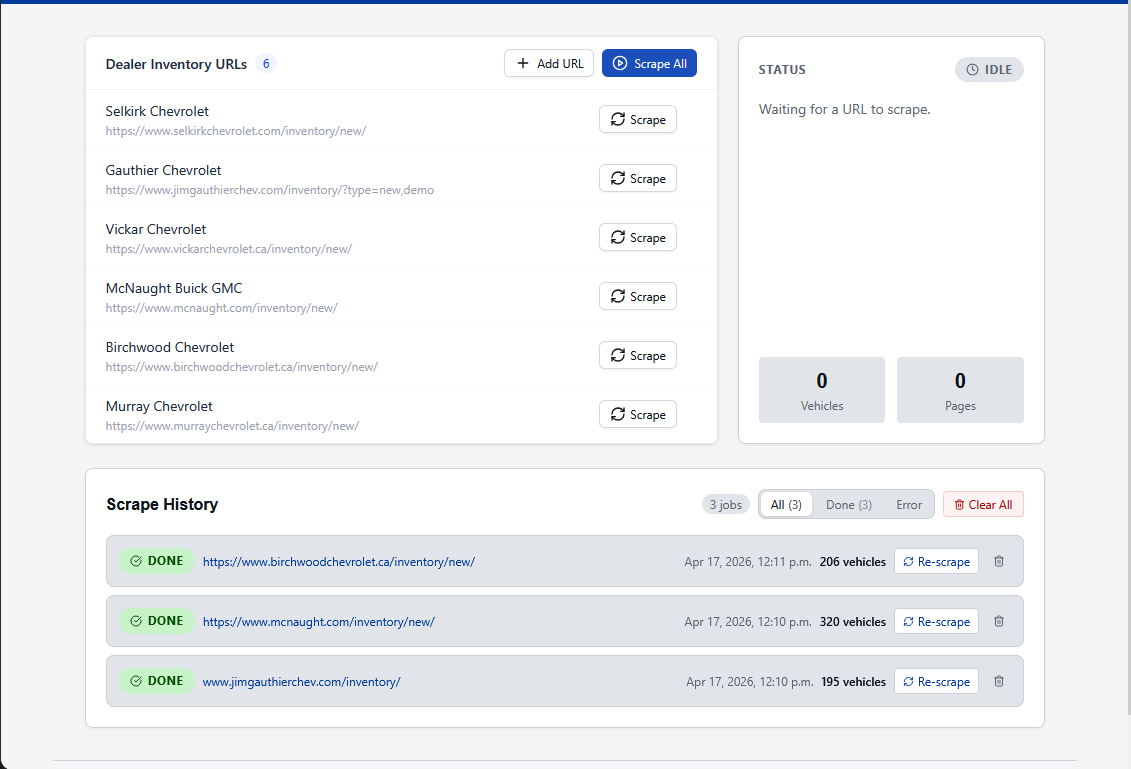Screen dimensions: 1131x769
Task: Open the mcnaught.com inventory history link
Action: point(318,622)
